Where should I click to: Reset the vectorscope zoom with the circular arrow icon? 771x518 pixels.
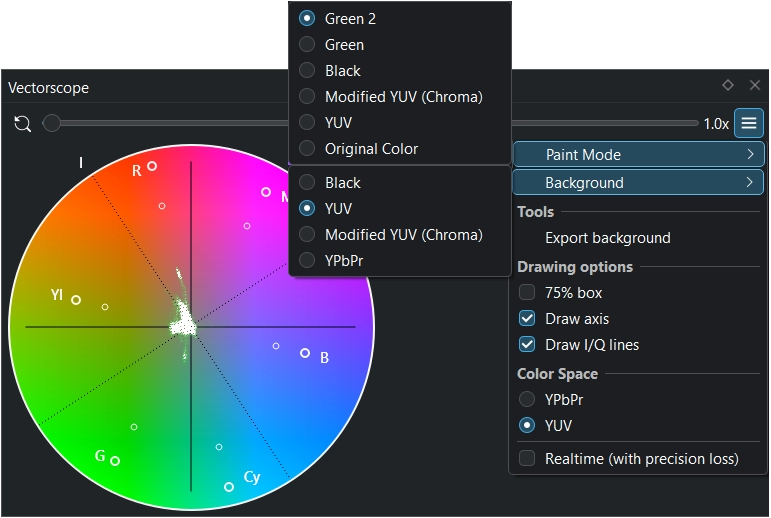pos(22,124)
